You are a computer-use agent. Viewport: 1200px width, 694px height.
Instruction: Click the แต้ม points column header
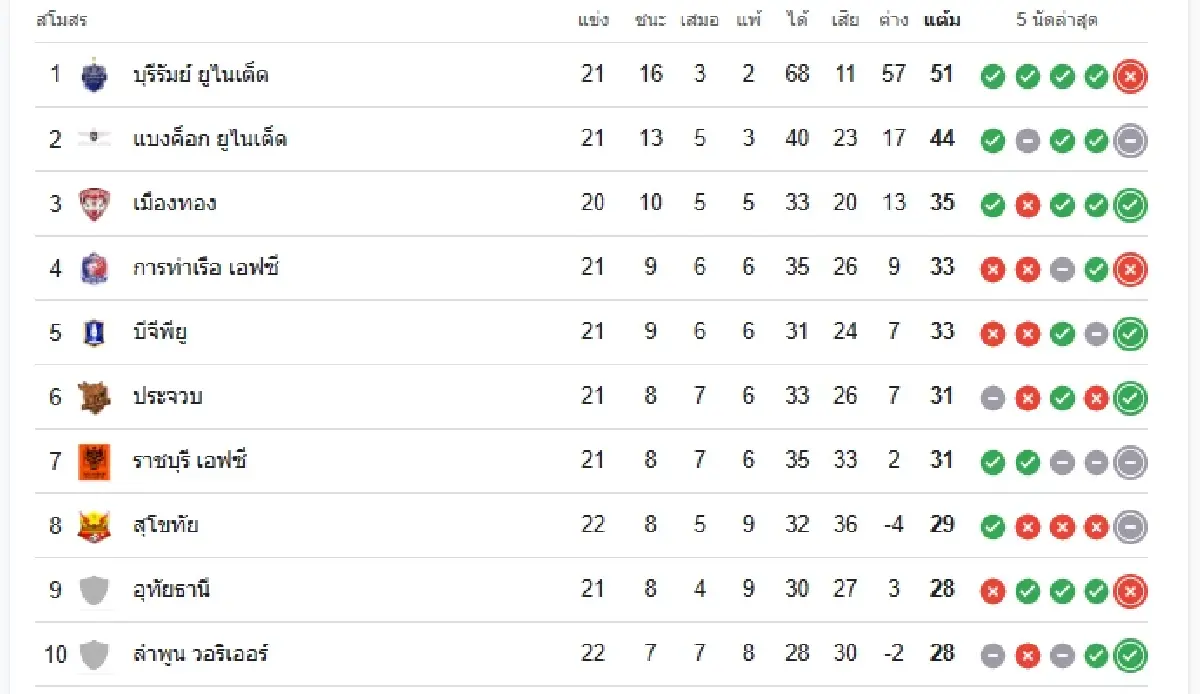pos(942,20)
